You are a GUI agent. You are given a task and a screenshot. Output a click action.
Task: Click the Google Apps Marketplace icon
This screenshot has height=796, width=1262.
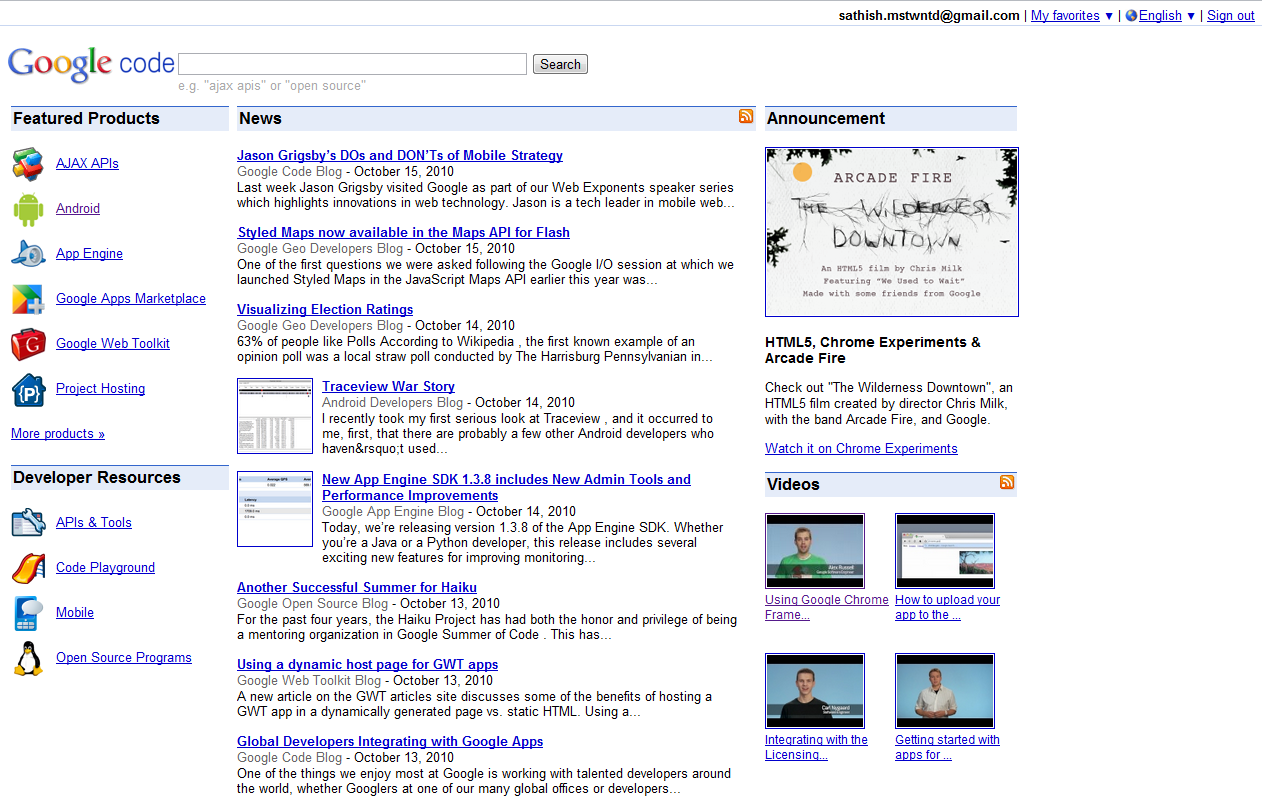point(28,298)
